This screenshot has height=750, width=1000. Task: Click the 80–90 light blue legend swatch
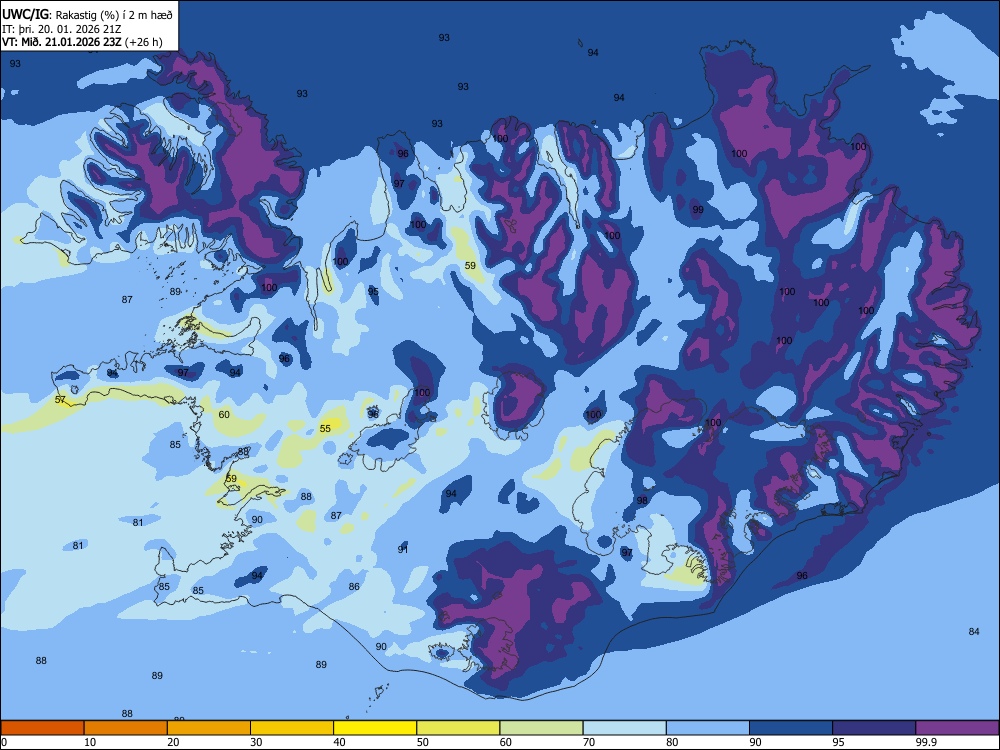[708, 728]
